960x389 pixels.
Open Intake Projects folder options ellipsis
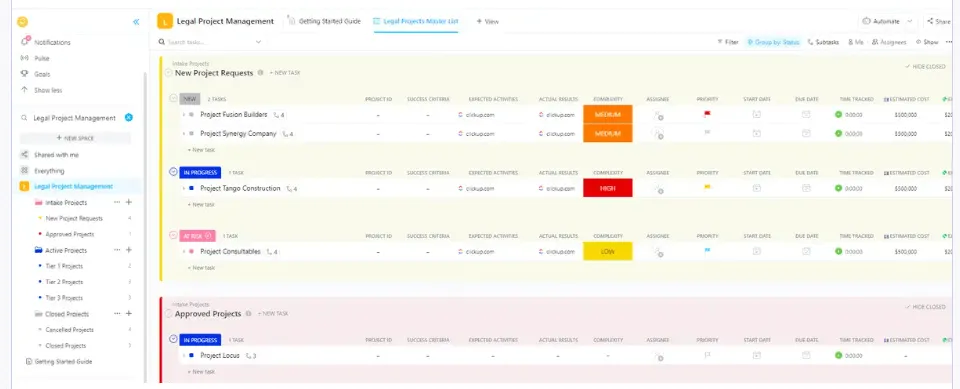point(117,202)
